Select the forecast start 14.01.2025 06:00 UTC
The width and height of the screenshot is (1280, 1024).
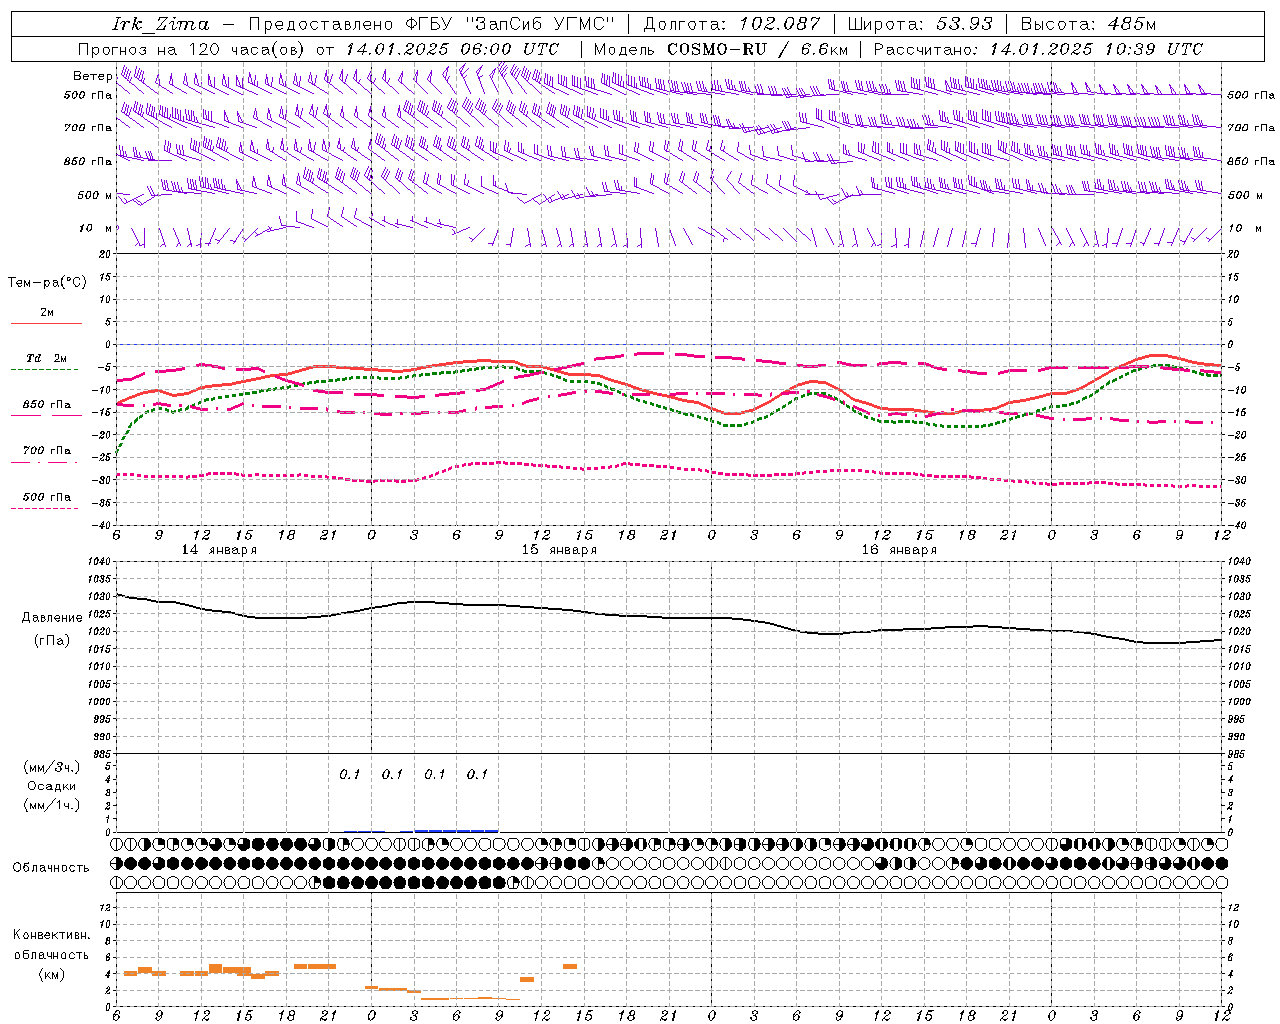click(x=451, y=49)
